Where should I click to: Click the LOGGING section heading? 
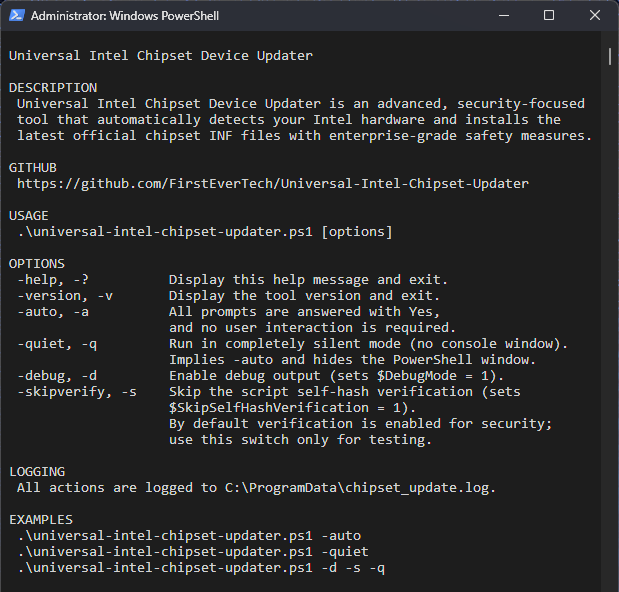coord(37,471)
